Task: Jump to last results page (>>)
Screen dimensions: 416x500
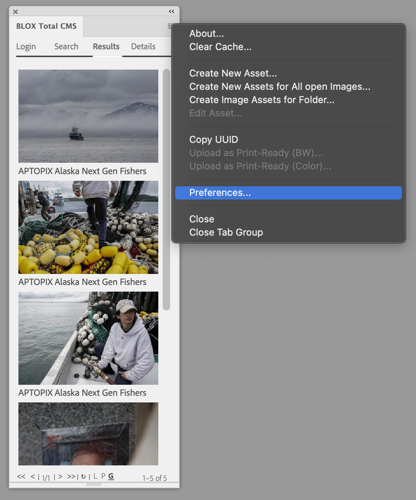Action: point(71,476)
